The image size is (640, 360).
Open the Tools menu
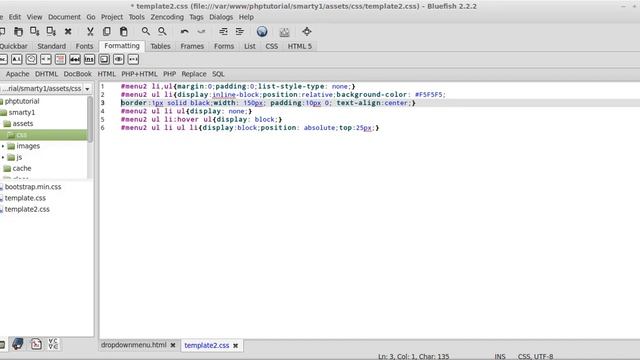click(136, 17)
